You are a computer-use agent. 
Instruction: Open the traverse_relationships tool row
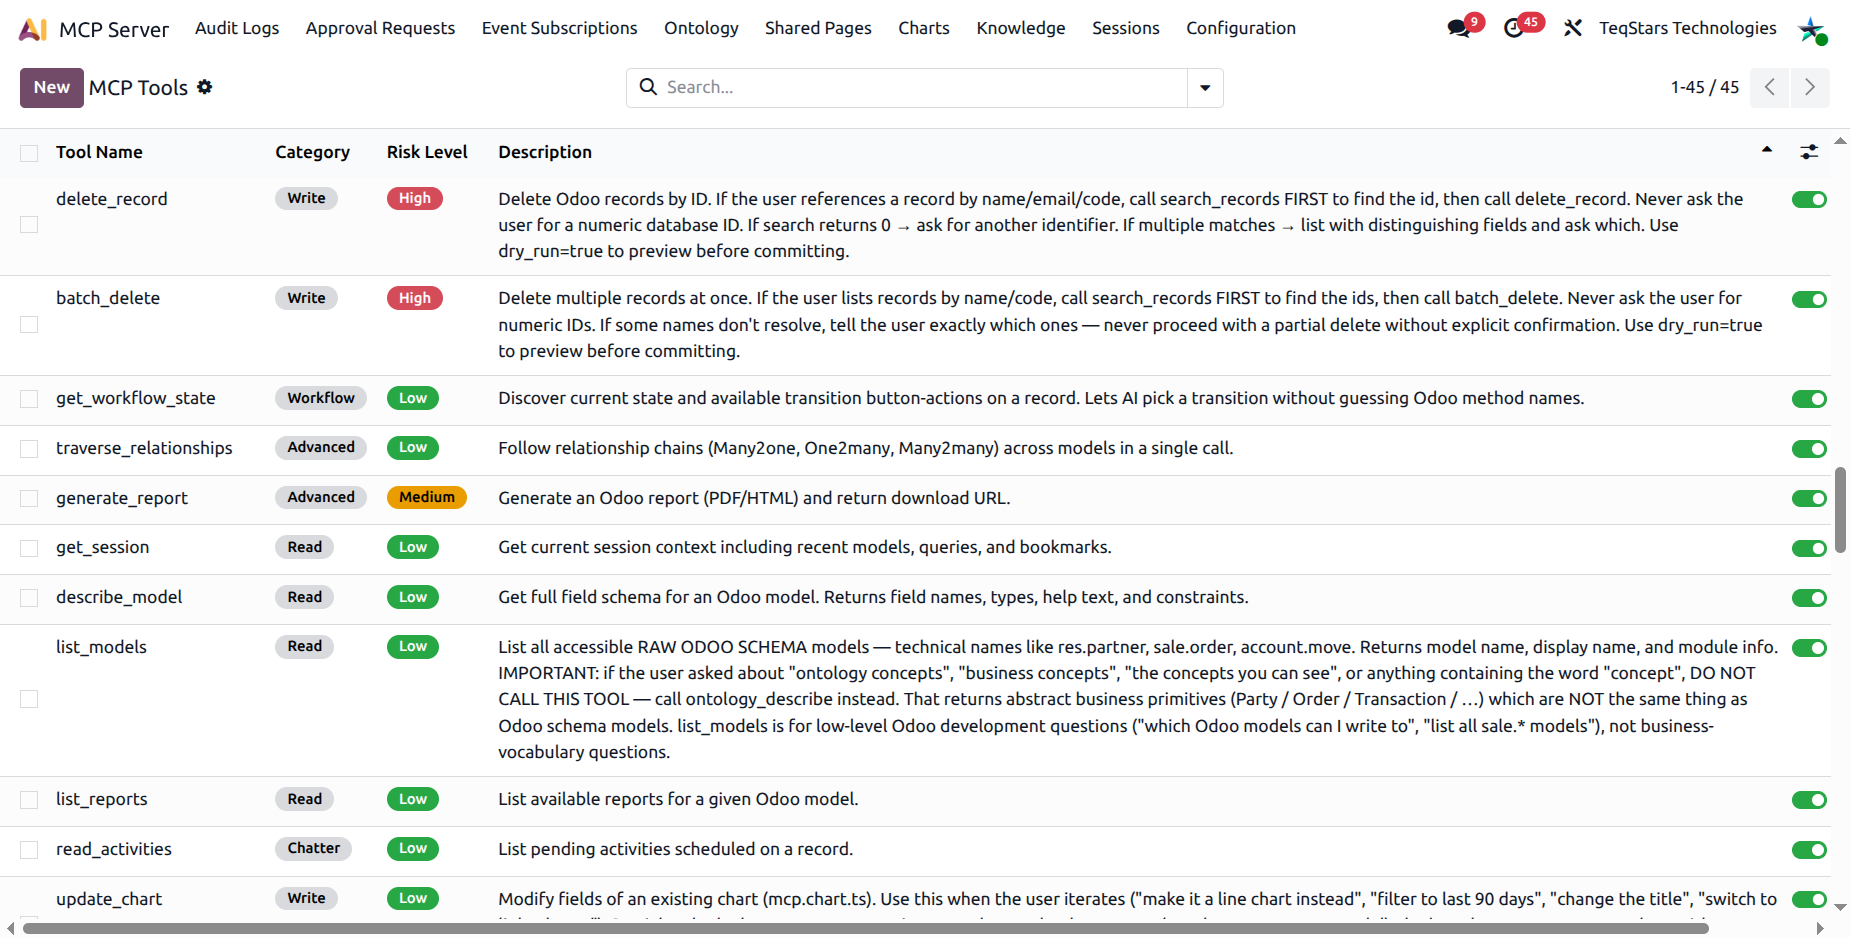144,448
